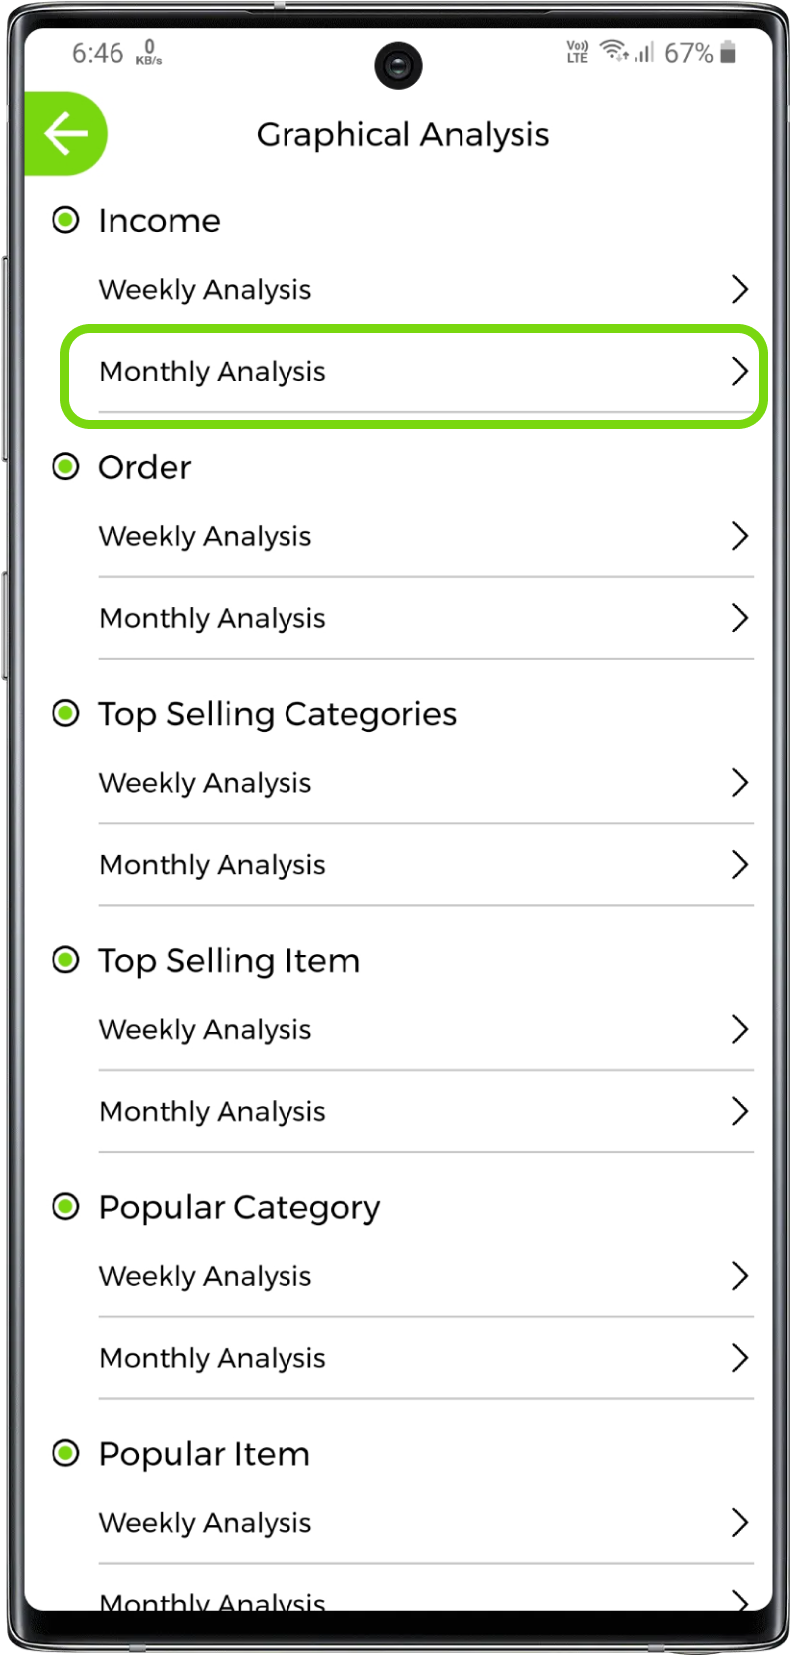Tap the Wi-Fi signal icon
791x1656 pixels.
click(613, 51)
